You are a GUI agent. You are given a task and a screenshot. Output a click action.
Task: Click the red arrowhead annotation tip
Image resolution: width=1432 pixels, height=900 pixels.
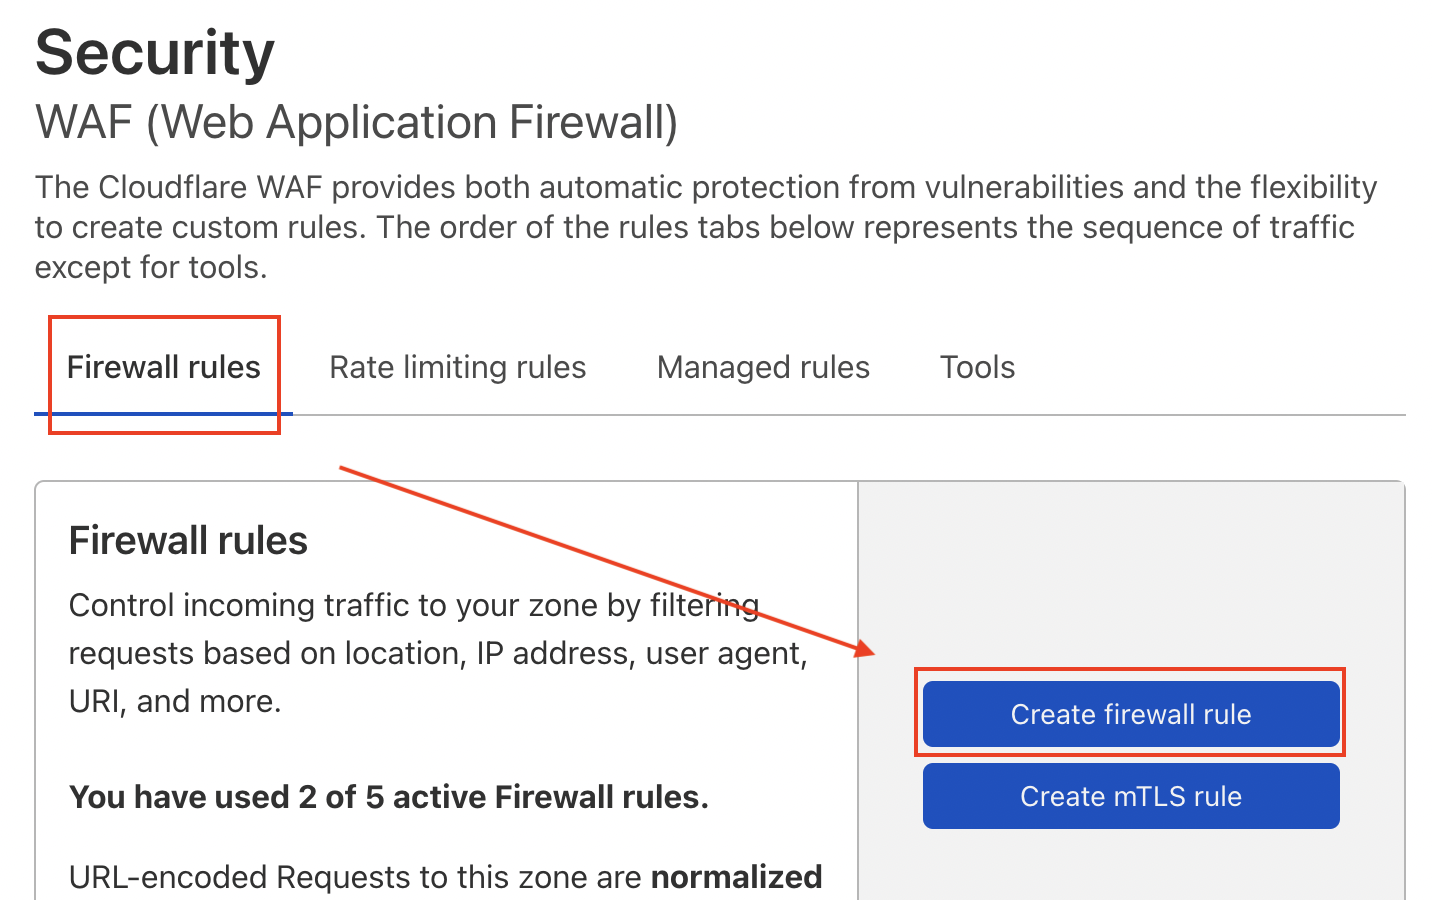pyautogui.click(x=868, y=652)
